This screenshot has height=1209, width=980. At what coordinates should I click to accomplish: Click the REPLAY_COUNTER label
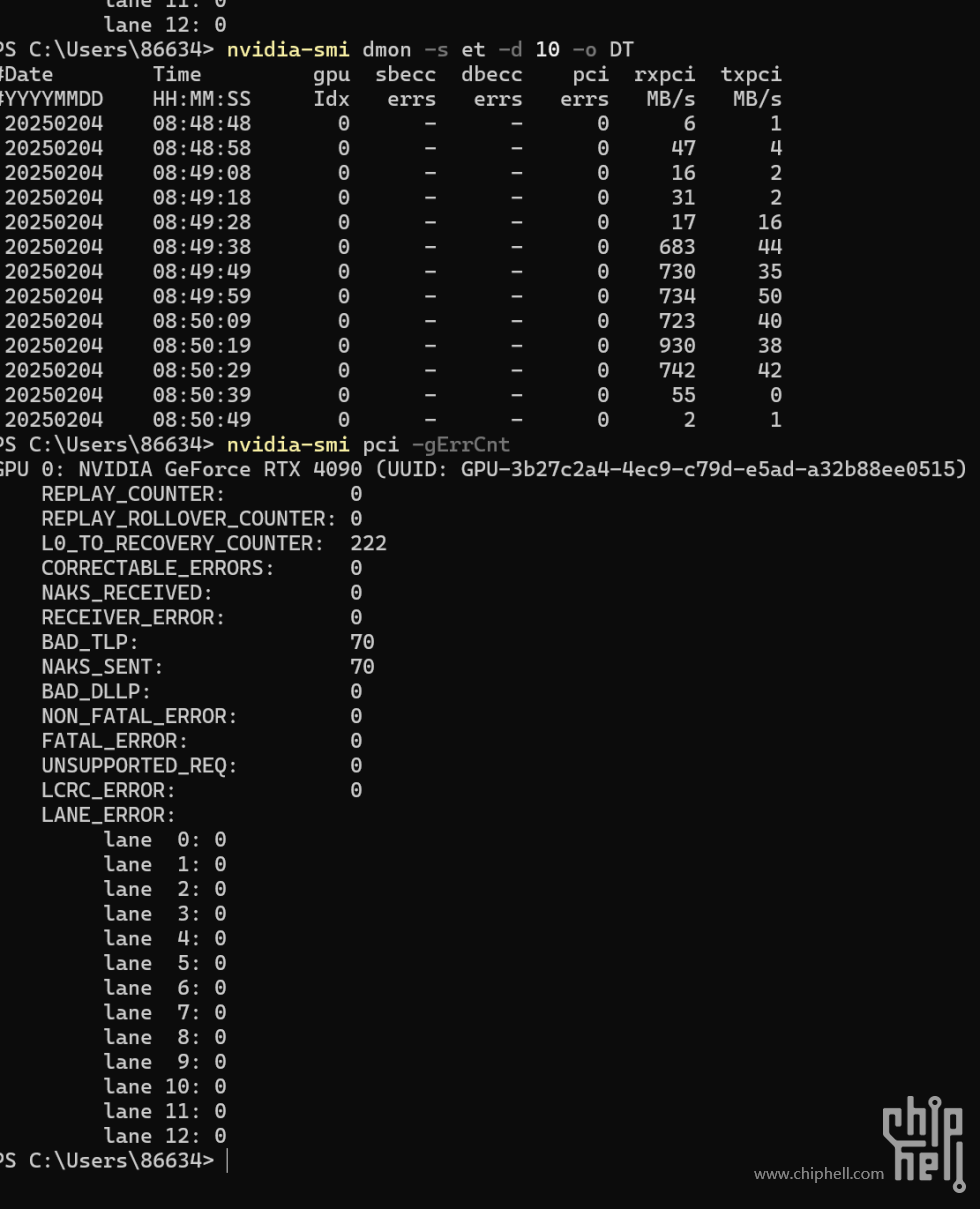133,494
